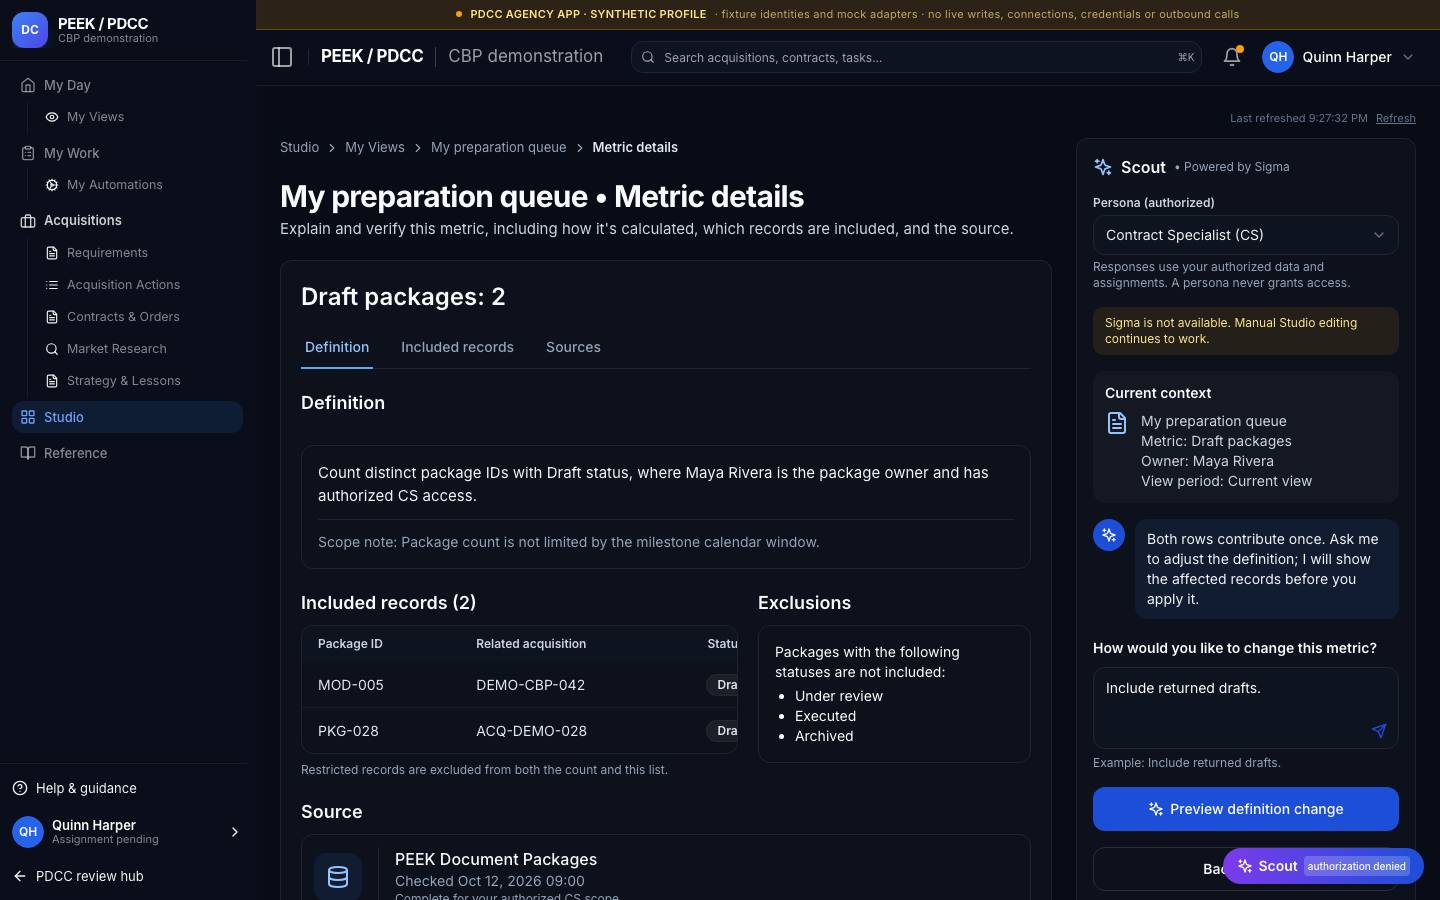Image resolution: width=1440 pixels, height=900 pixels.
Task: Switch to the Included records tab
Action: 457,347
